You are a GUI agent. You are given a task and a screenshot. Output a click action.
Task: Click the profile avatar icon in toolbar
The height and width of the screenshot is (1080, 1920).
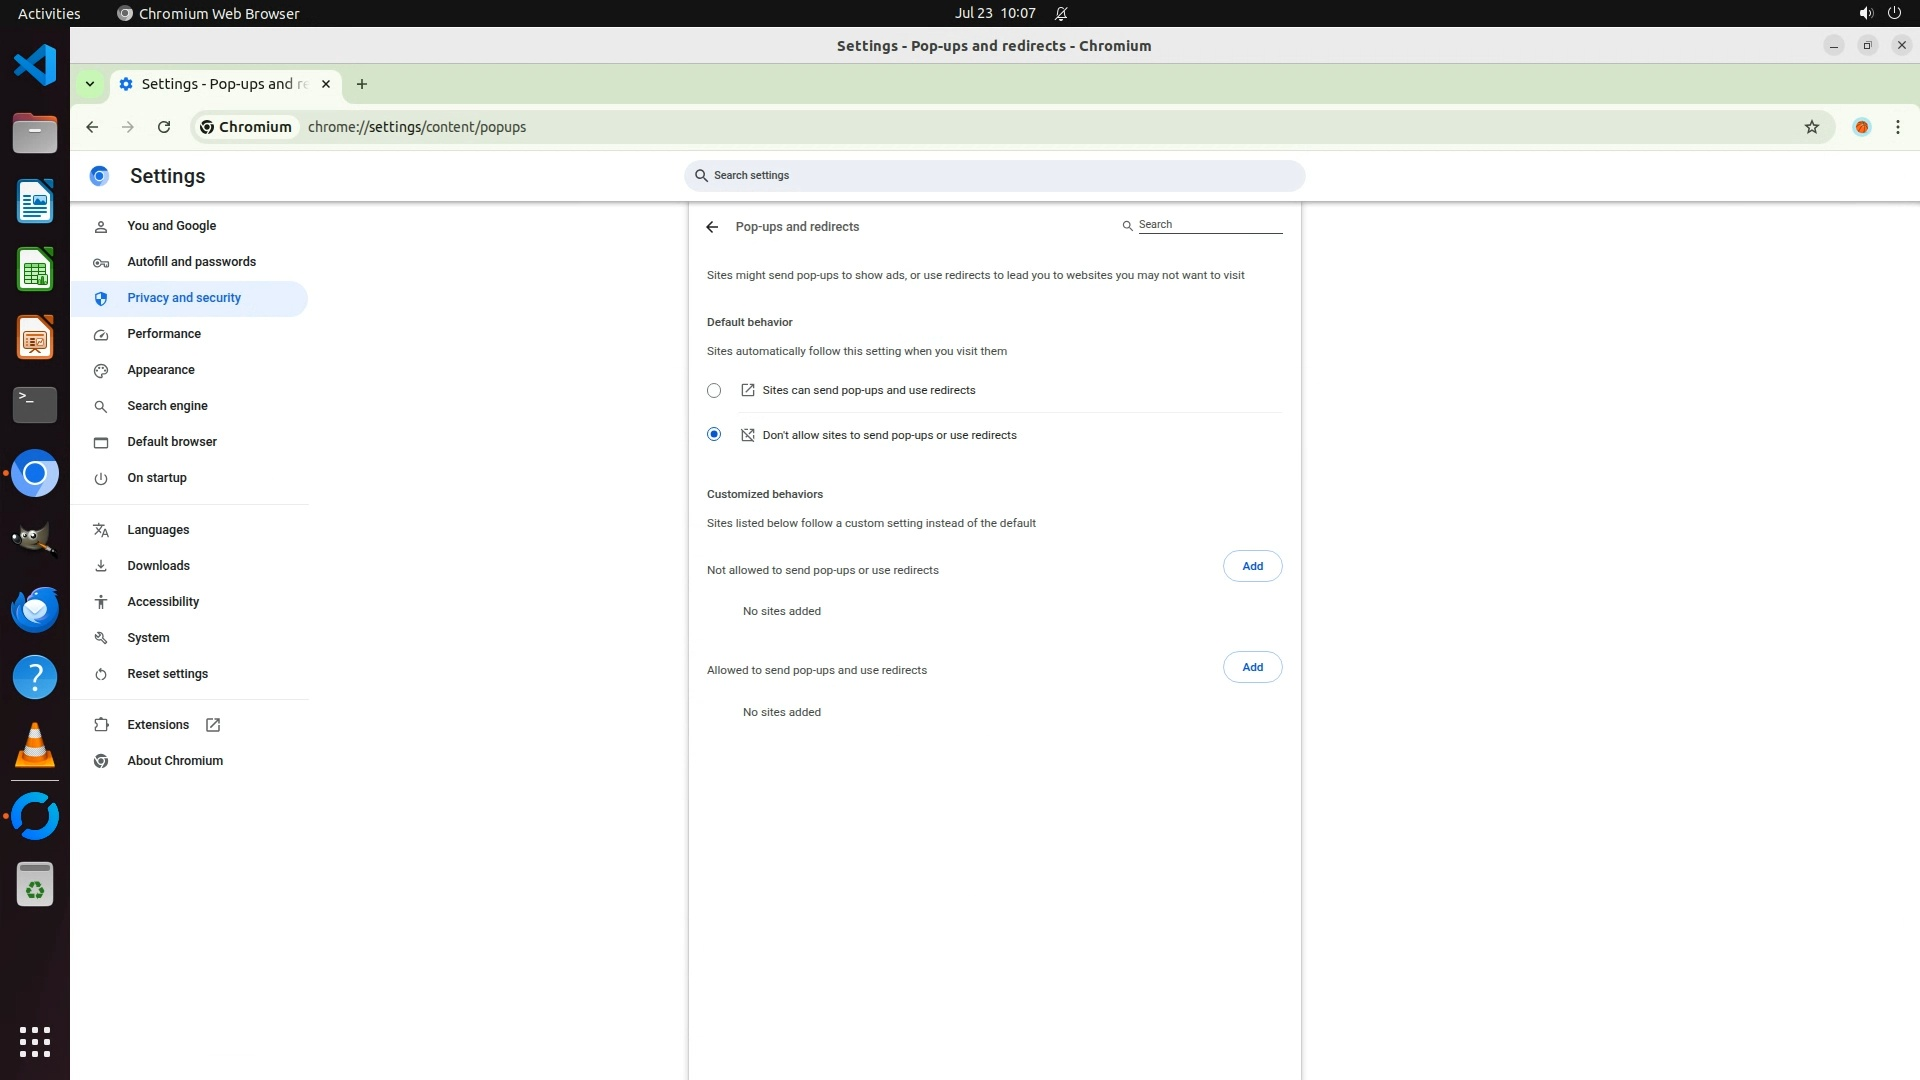click(1861, 127)
